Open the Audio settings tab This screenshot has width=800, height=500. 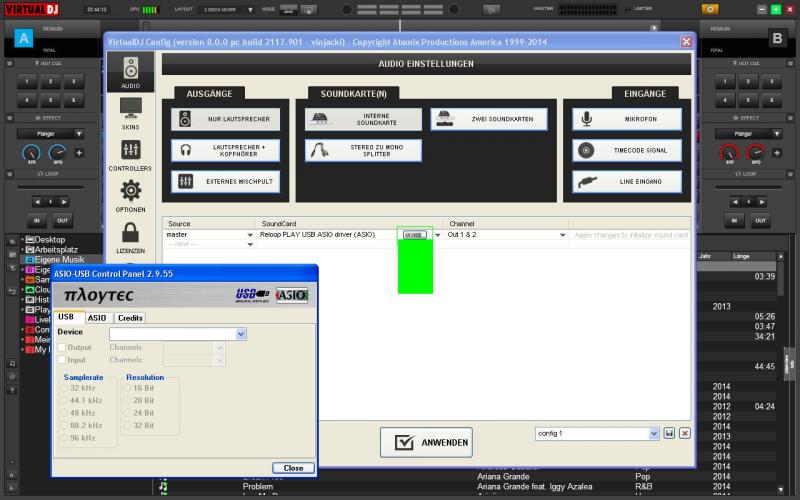point(131,72)
